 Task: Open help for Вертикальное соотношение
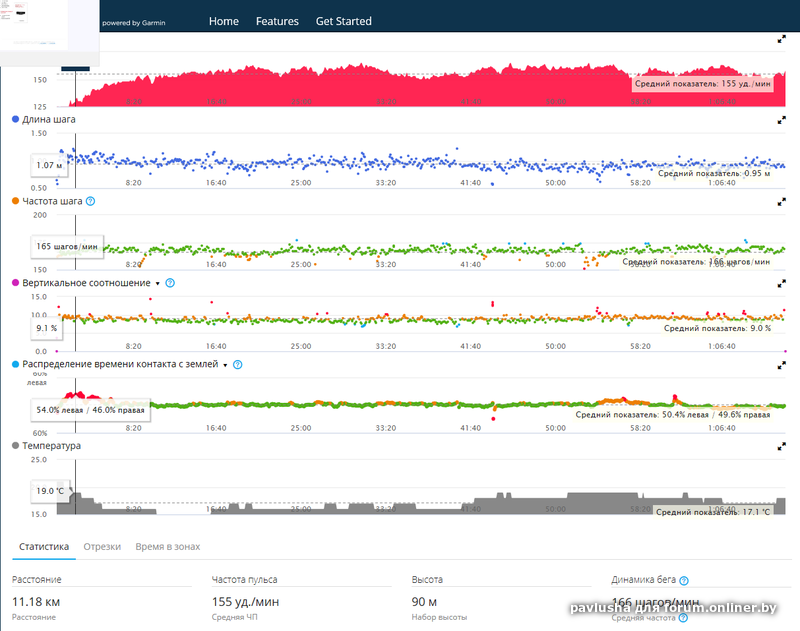(x=170, y=283)
